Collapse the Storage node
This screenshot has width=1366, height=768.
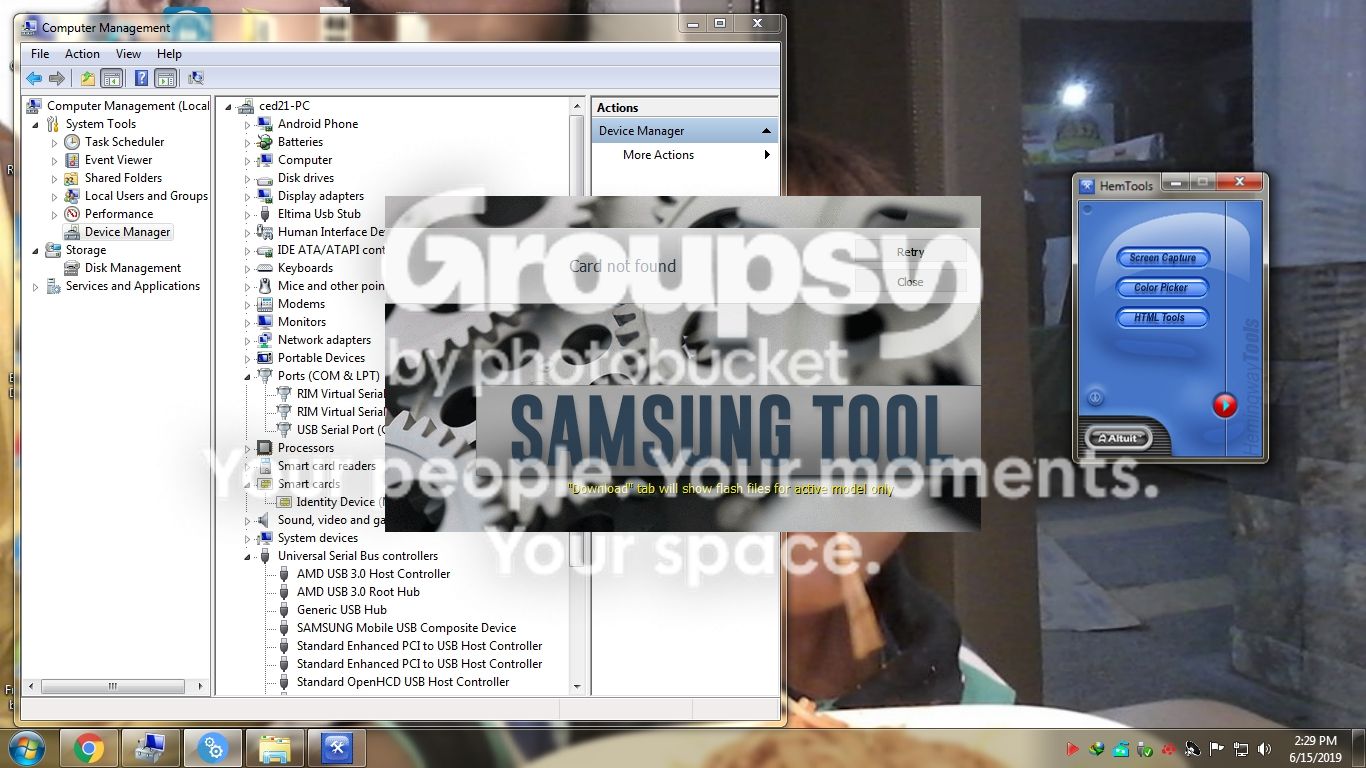[x=37, y=250]
